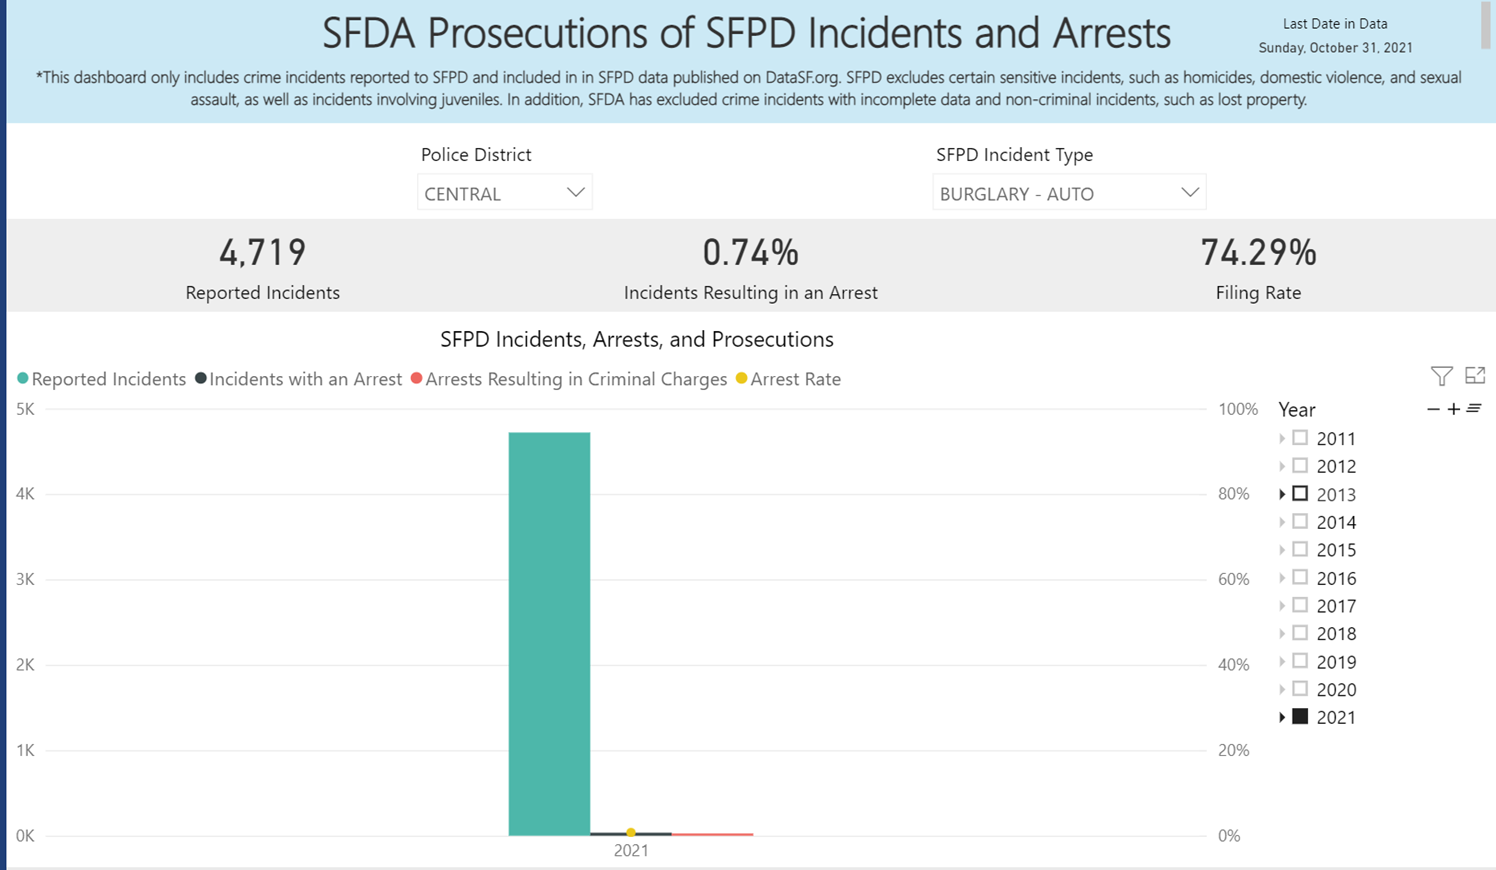Select the red criminal charges bar
Viewport: 1496px width, 870px height.
click(712, 834)
